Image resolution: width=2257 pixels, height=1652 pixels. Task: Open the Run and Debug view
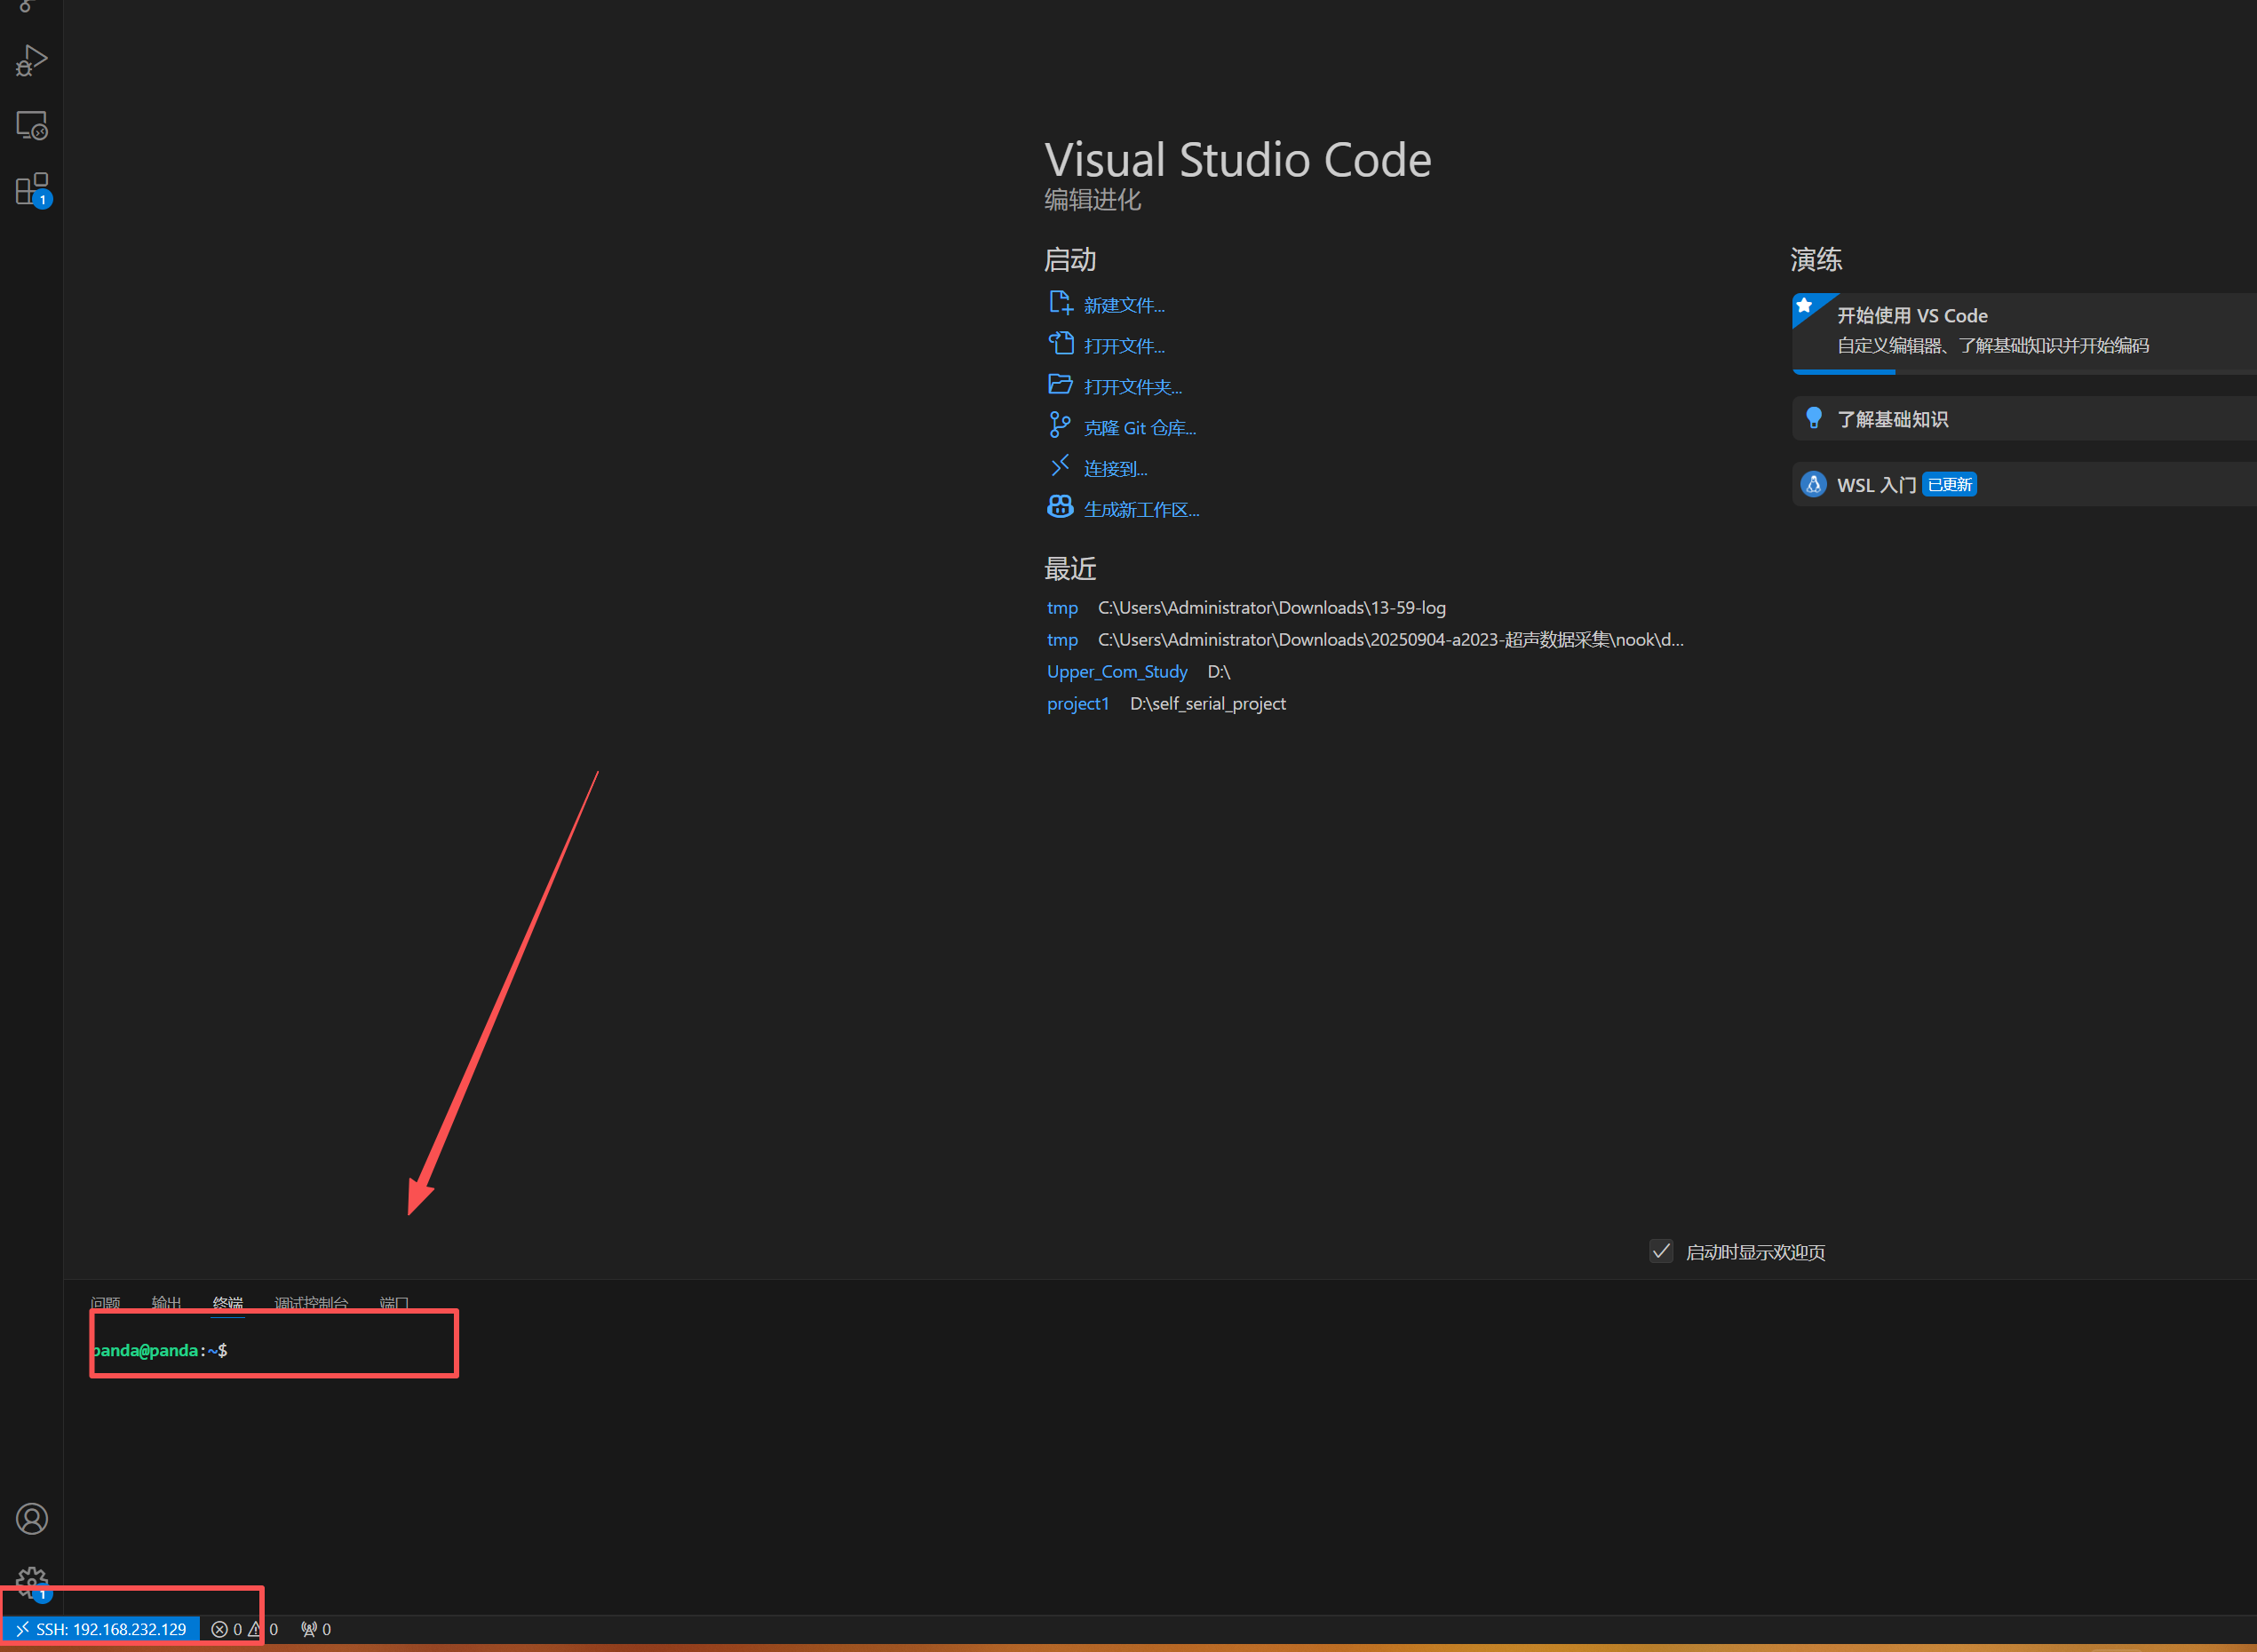(31, 61)
